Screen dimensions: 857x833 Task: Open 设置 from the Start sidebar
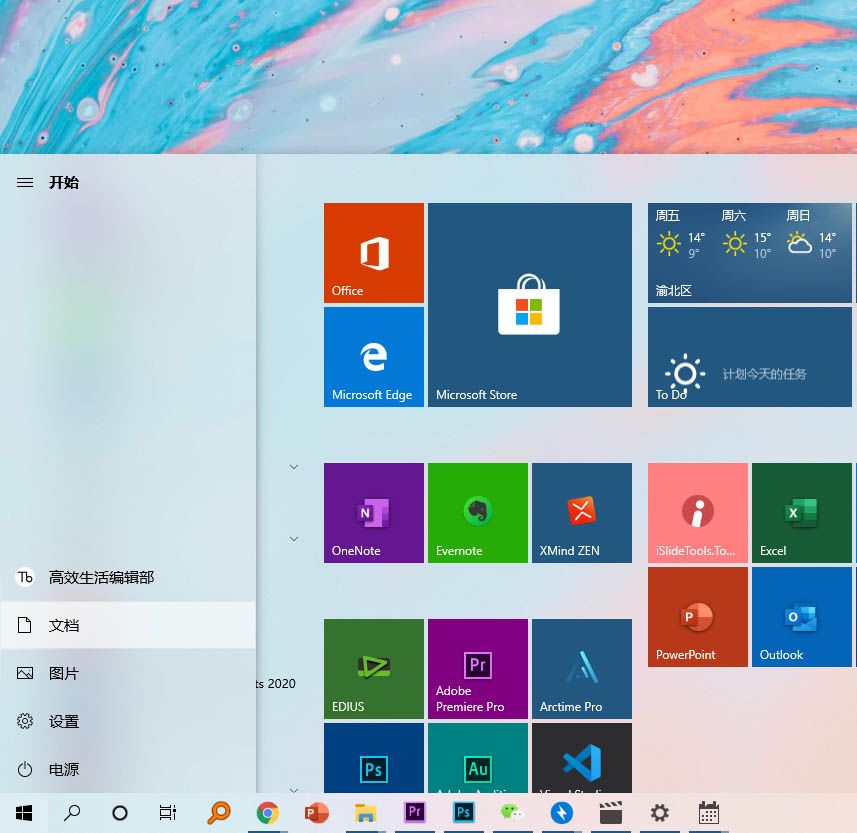[128, 721]
